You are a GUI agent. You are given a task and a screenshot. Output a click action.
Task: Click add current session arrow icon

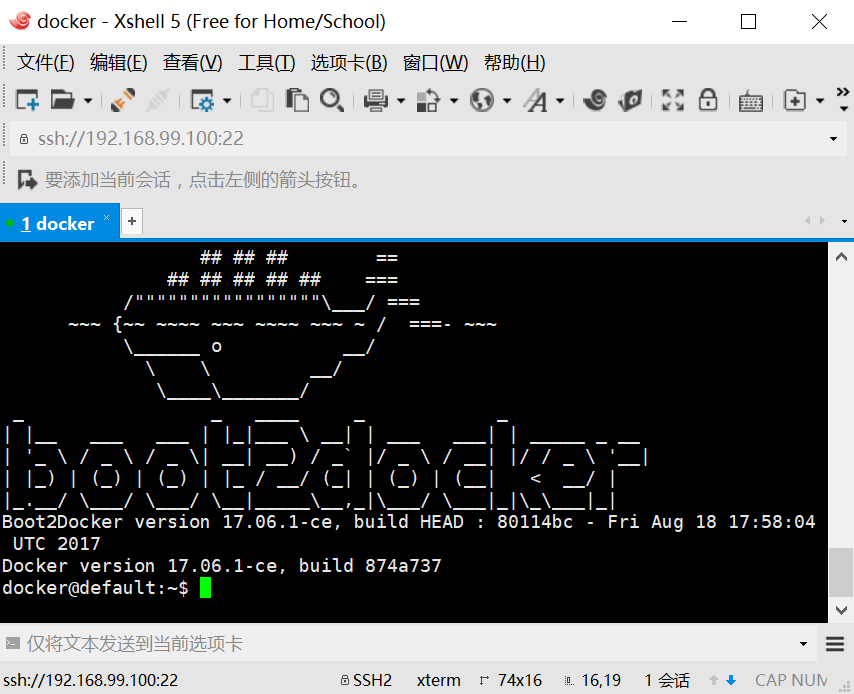click(x=27, y=180)
